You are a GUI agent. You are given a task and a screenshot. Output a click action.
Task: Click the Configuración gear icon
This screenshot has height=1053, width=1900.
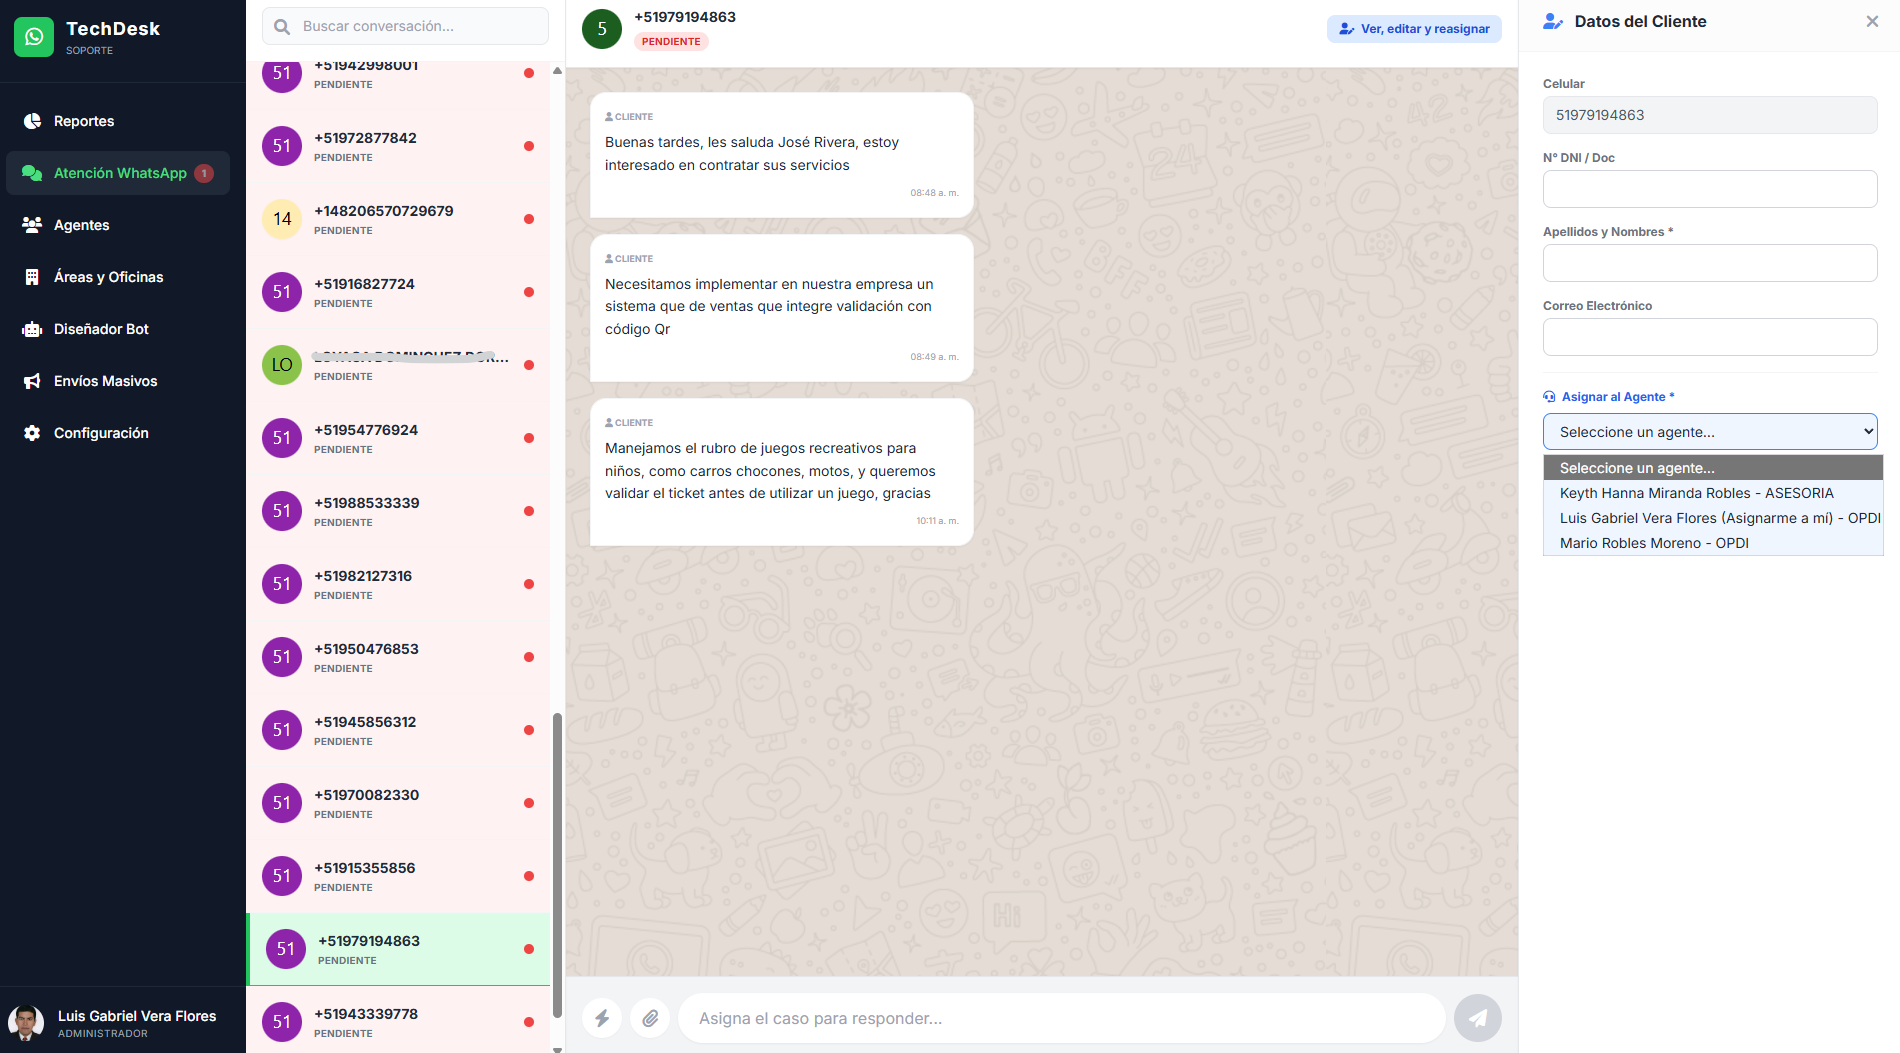(x=32, y=433)
